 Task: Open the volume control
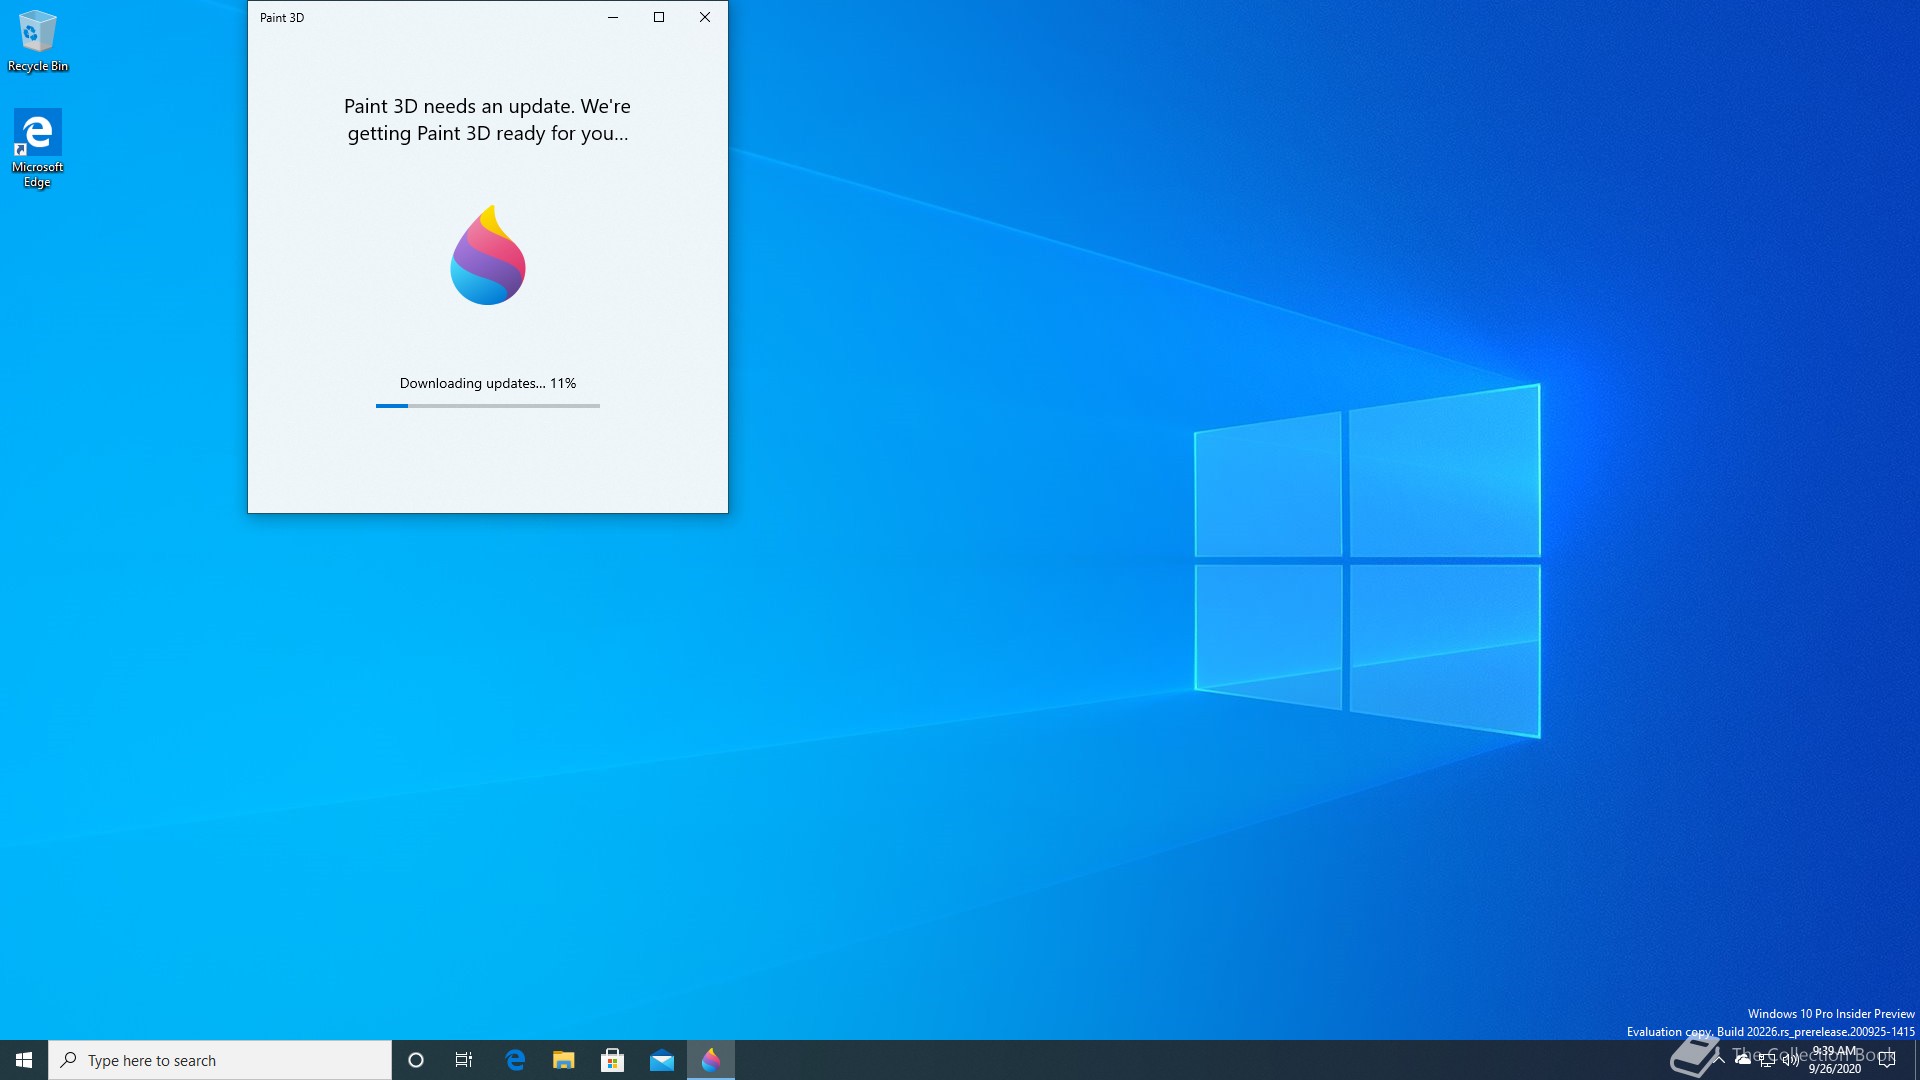(1791, 1060)
